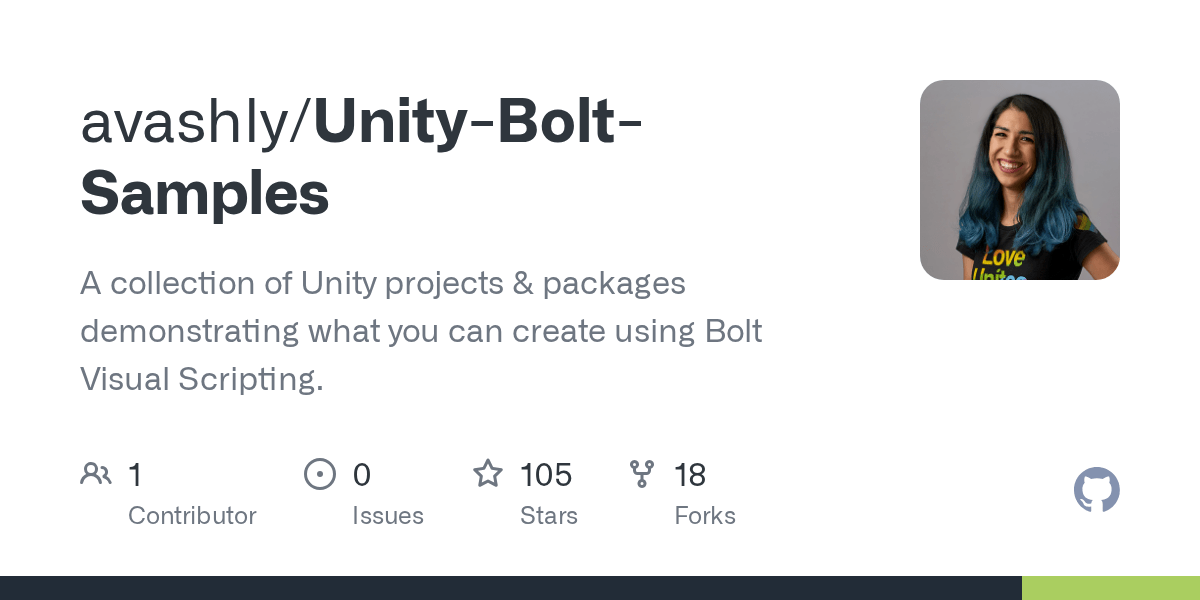Click the word "Samples" in the title
The image size is (1200, 600).
click(205, 193)
